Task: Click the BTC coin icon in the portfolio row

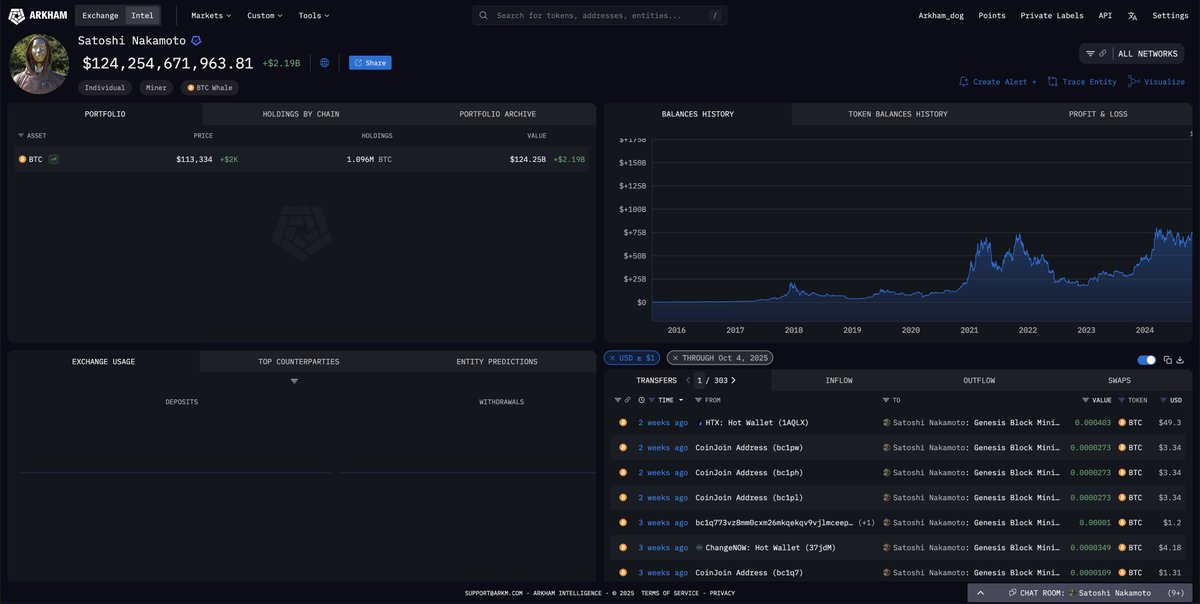Action: coord(22,159)
